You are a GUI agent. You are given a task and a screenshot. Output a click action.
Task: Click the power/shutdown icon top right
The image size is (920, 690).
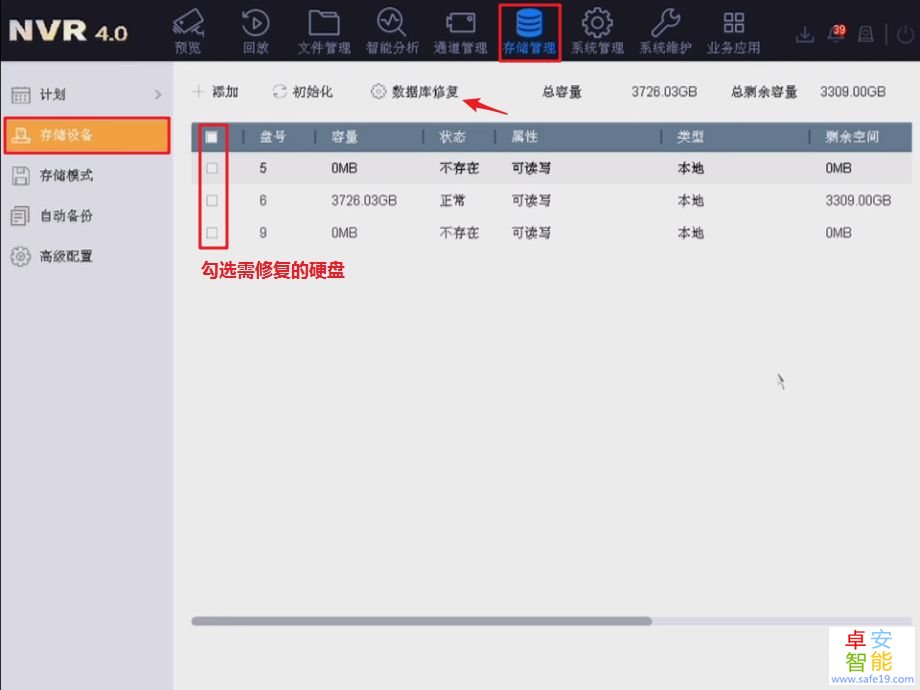click(904, 32)
